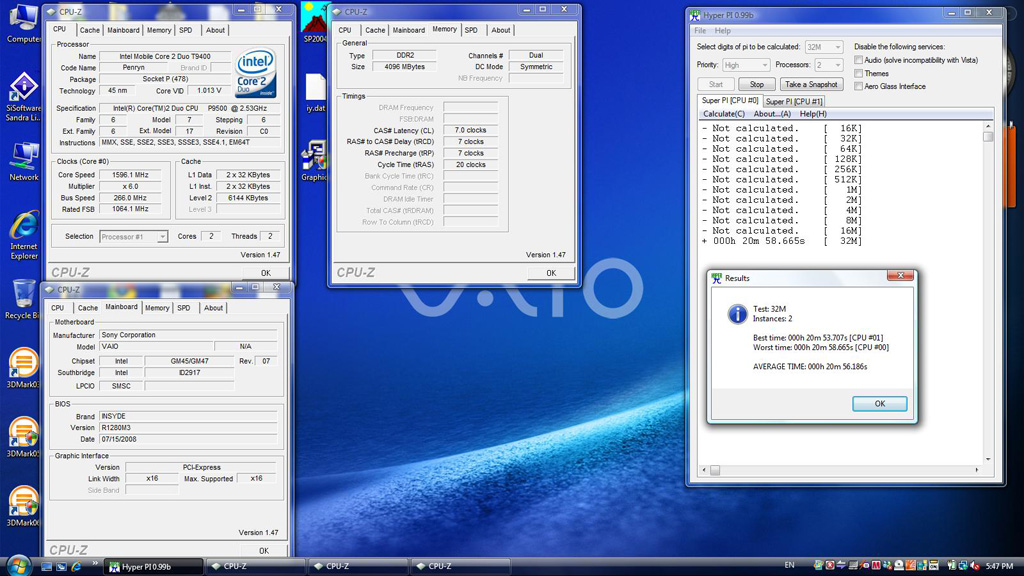Viewport: 1024px width, 576px height.
Task: Click the Stop button in Hyper PI
Action: [756, 84]
